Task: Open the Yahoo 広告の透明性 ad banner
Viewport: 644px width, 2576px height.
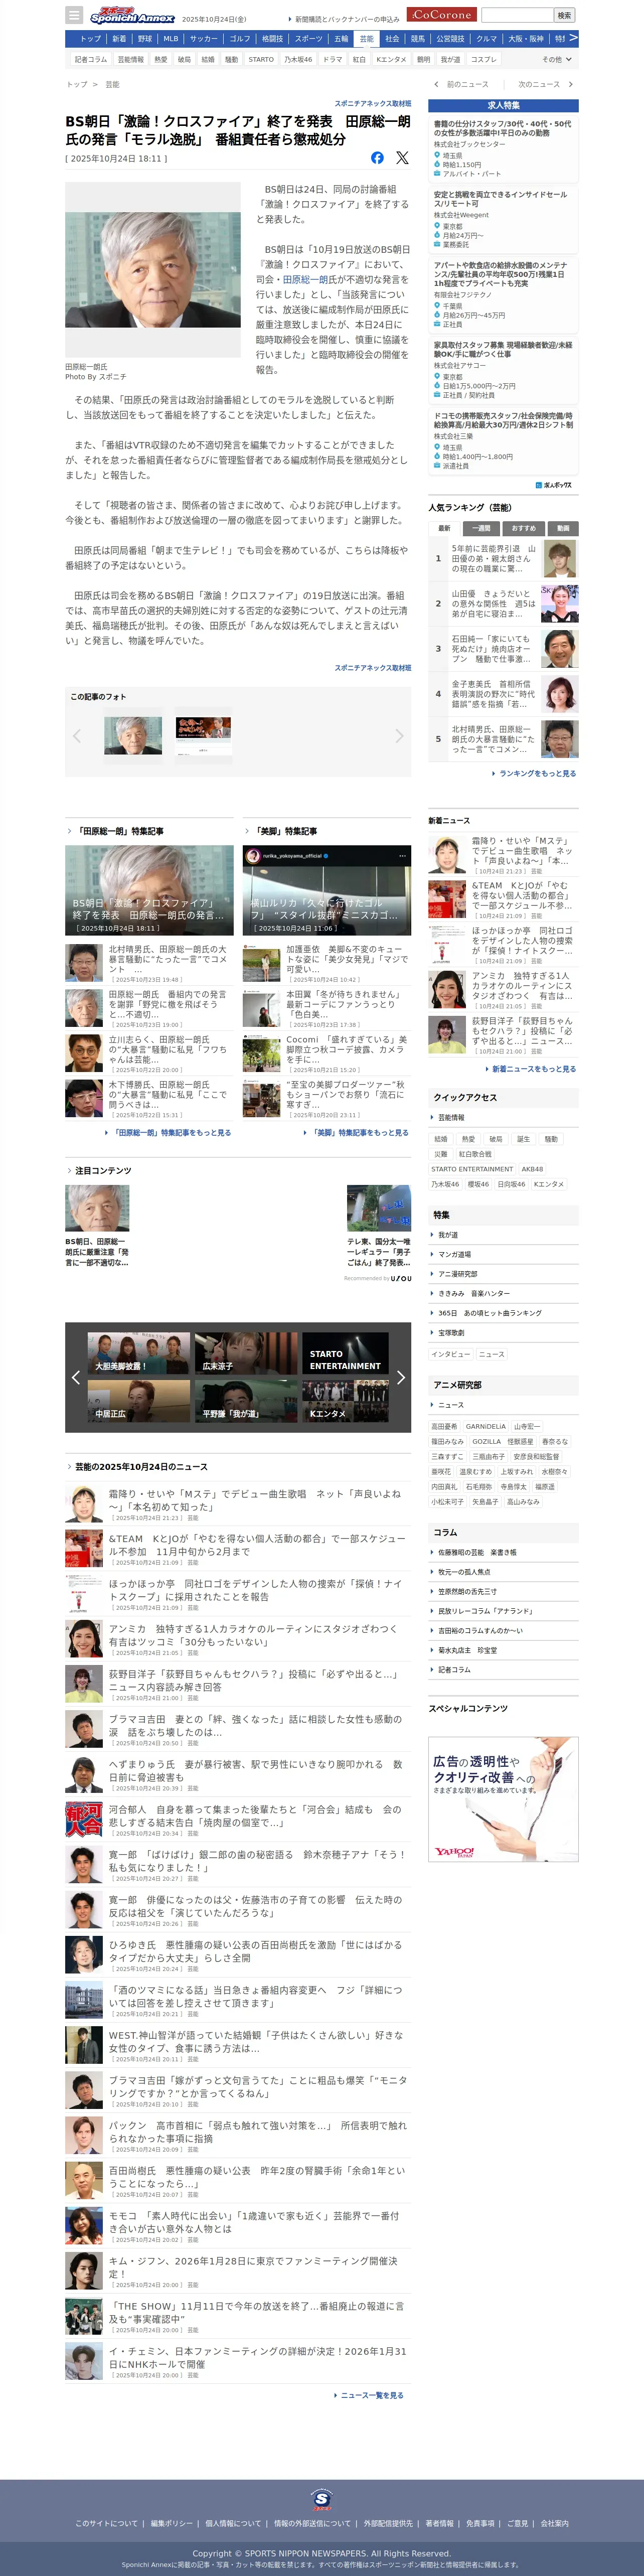Action: point(503,1798)
